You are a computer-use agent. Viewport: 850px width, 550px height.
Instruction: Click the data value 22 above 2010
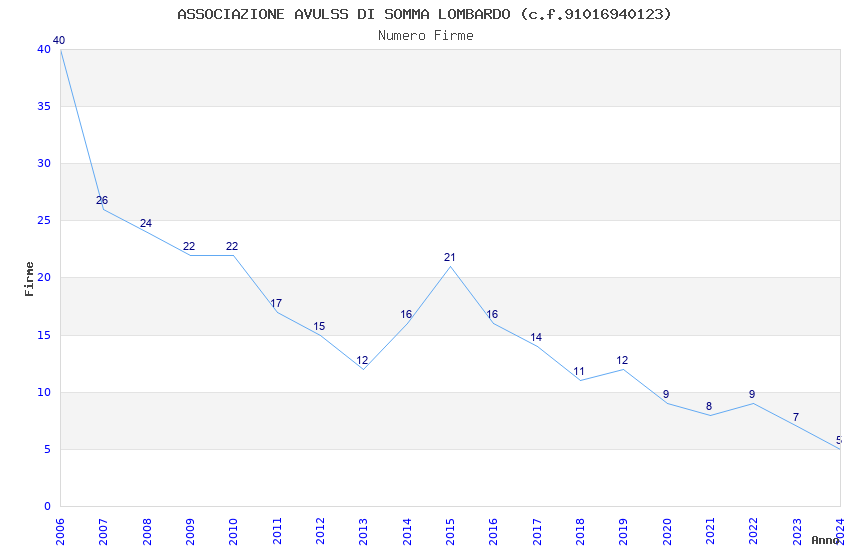click(232, 247)
